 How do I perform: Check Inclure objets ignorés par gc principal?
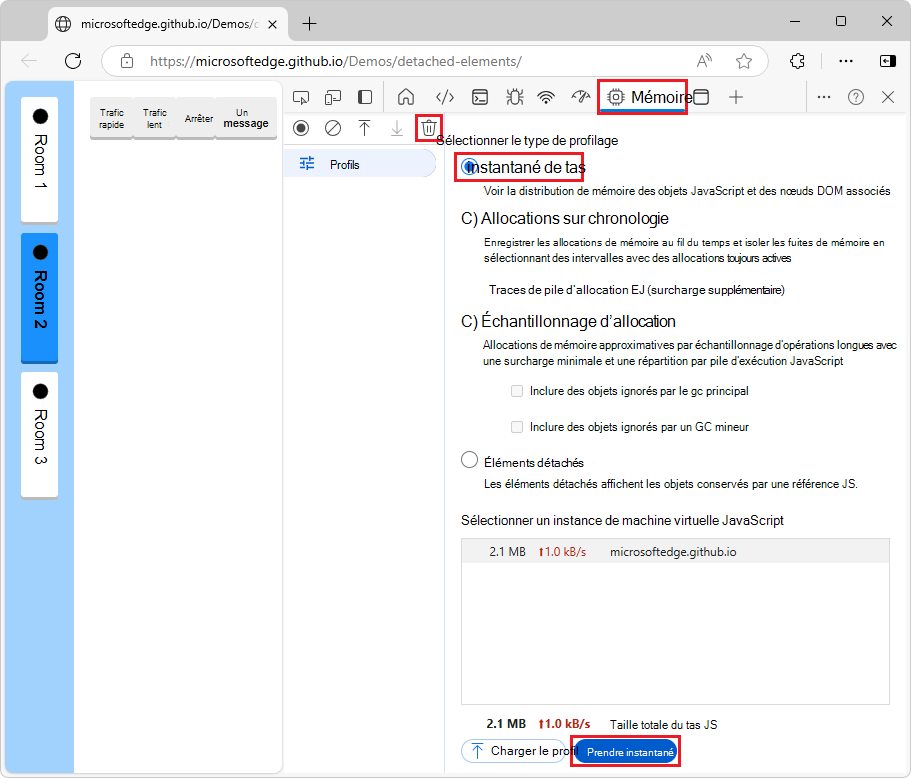(x=517, y=391)
